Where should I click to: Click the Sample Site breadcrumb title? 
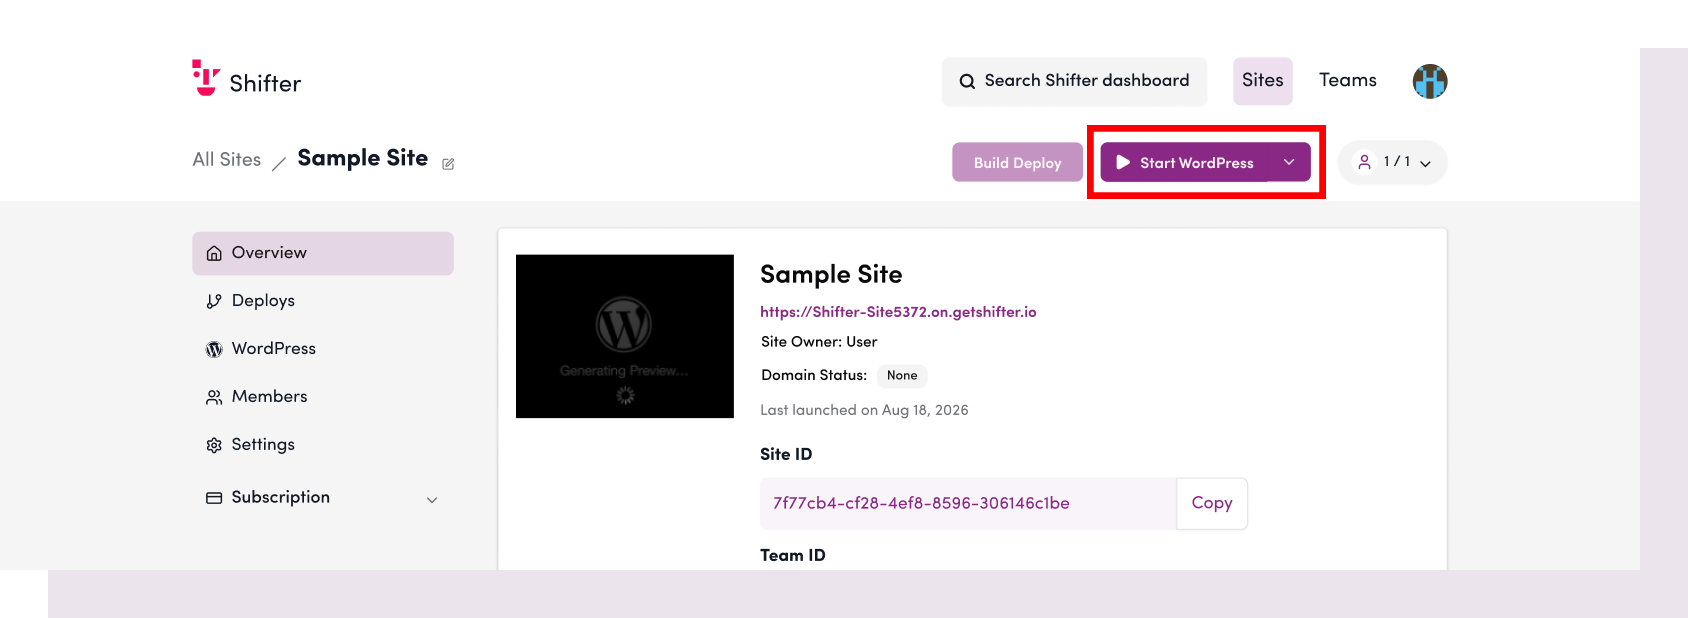click(363, 158)
